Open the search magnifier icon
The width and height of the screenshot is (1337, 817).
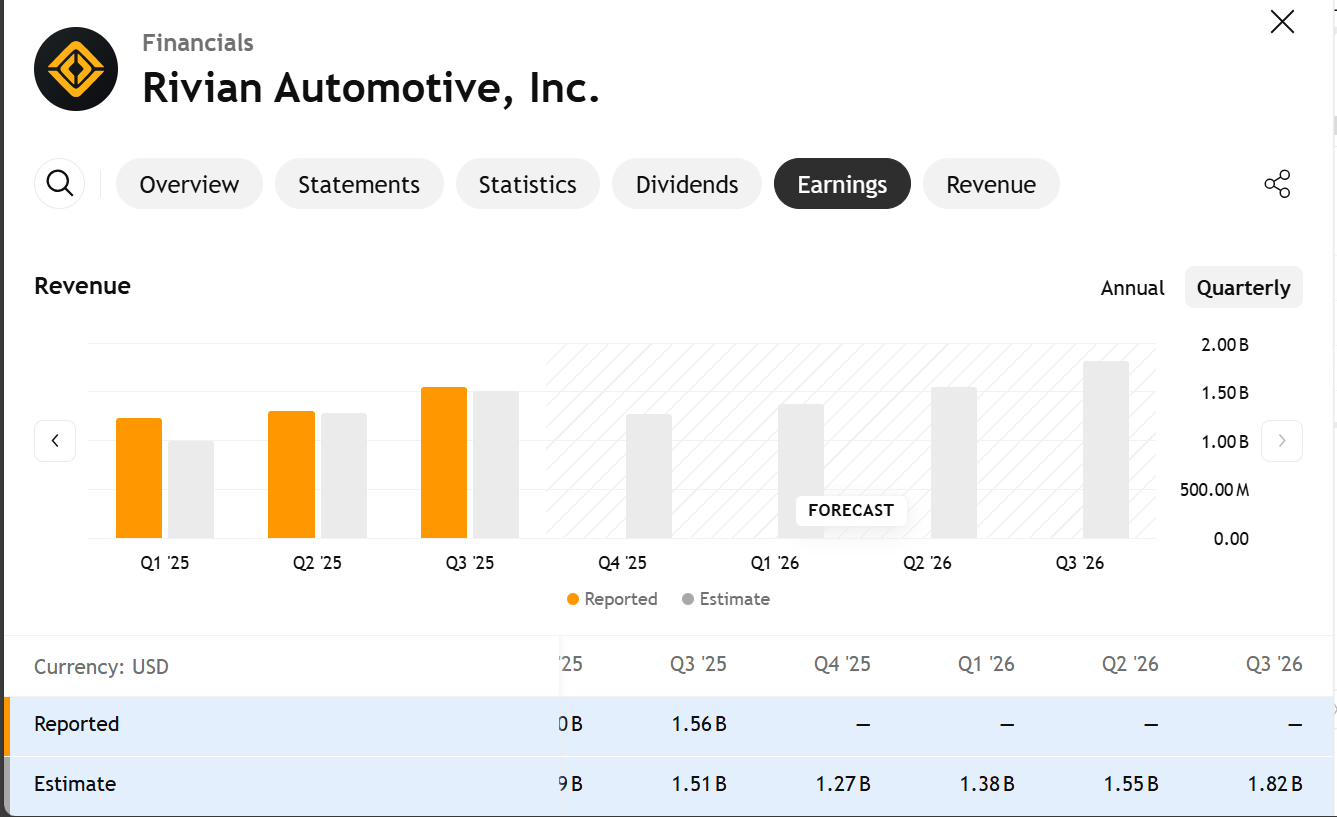60,184
